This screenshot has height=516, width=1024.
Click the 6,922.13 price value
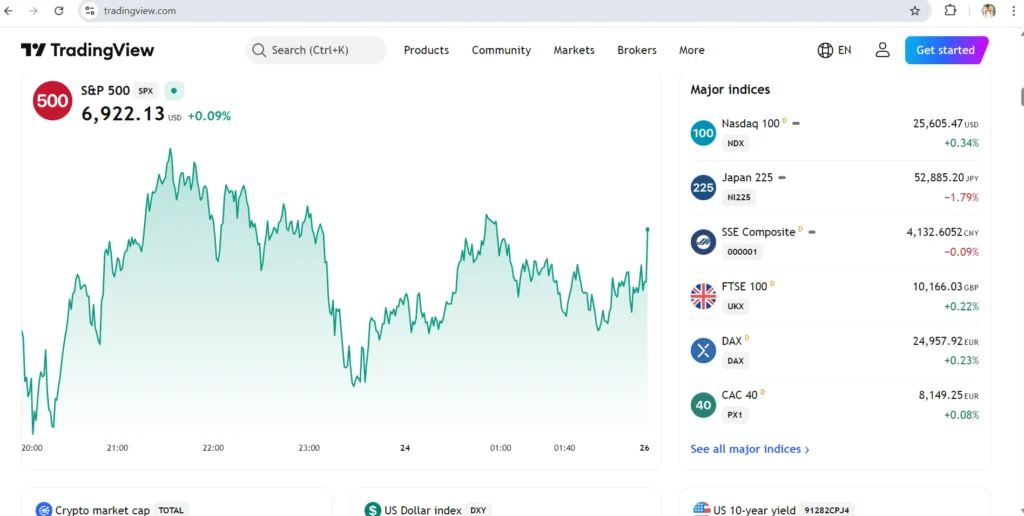tap(123, 114)
